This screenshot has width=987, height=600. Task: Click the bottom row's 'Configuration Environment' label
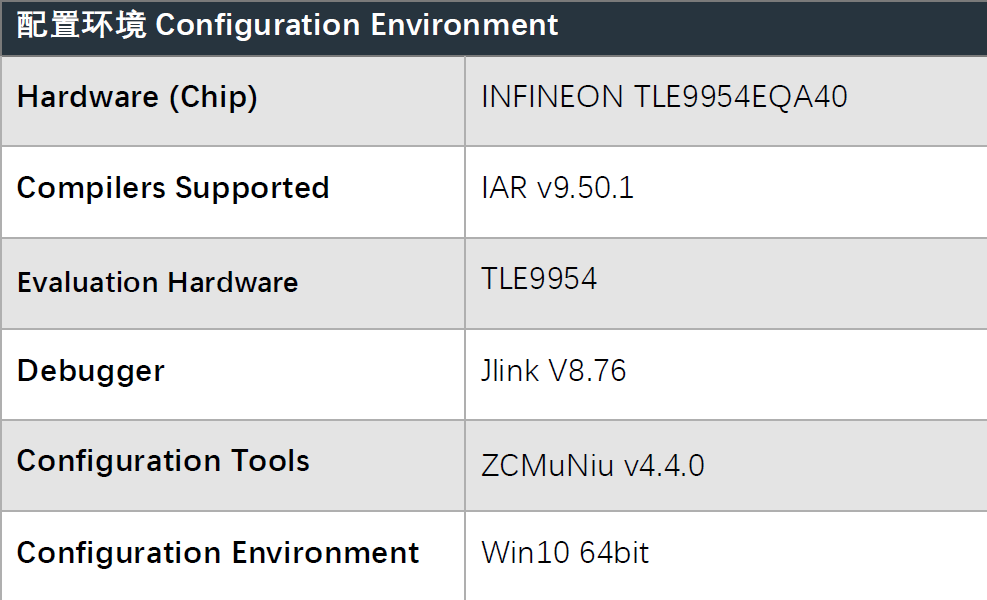(x=218, y=553)
